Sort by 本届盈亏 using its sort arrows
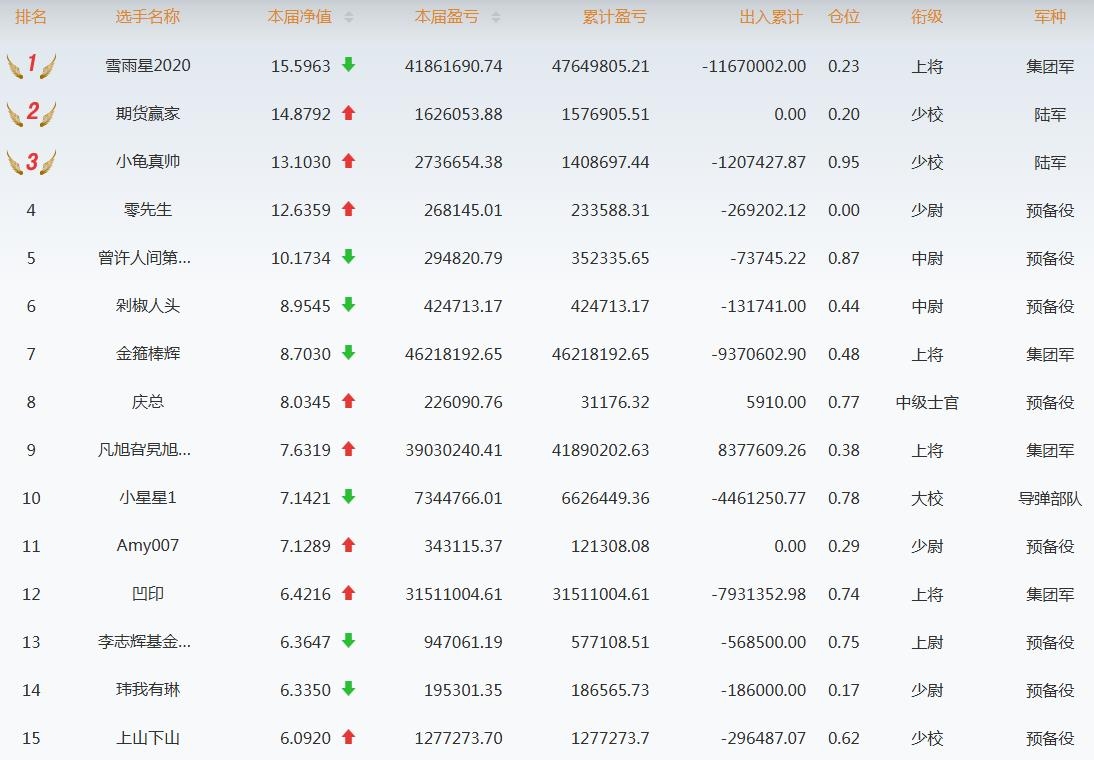Viewport: 1094px width, 760px height. click(x=496, y=17)
